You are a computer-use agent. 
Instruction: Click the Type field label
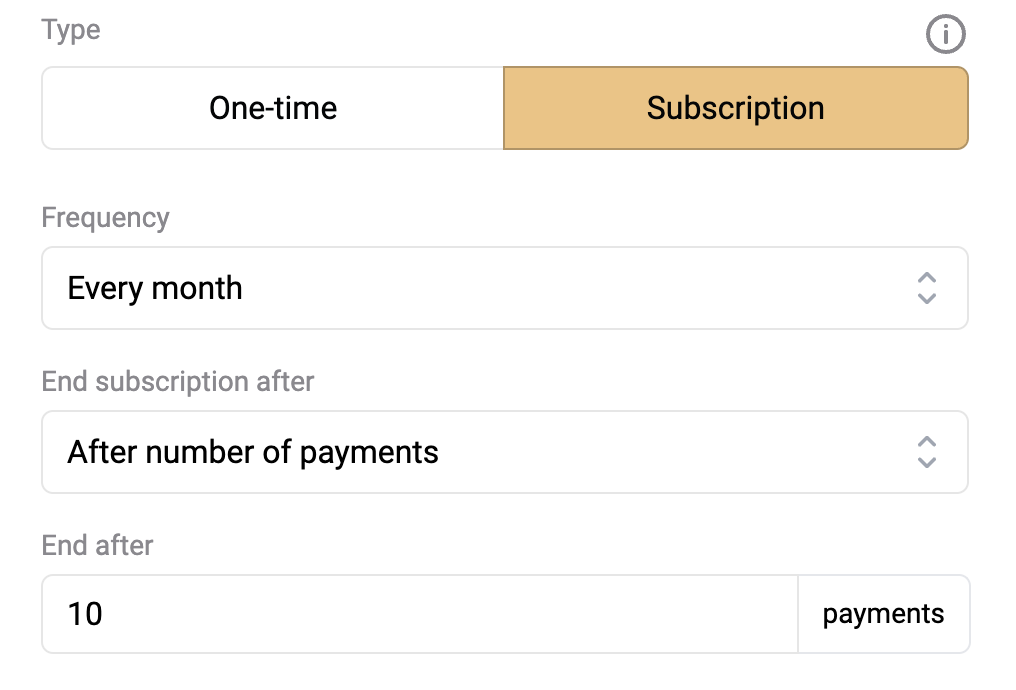coord(71,30)
